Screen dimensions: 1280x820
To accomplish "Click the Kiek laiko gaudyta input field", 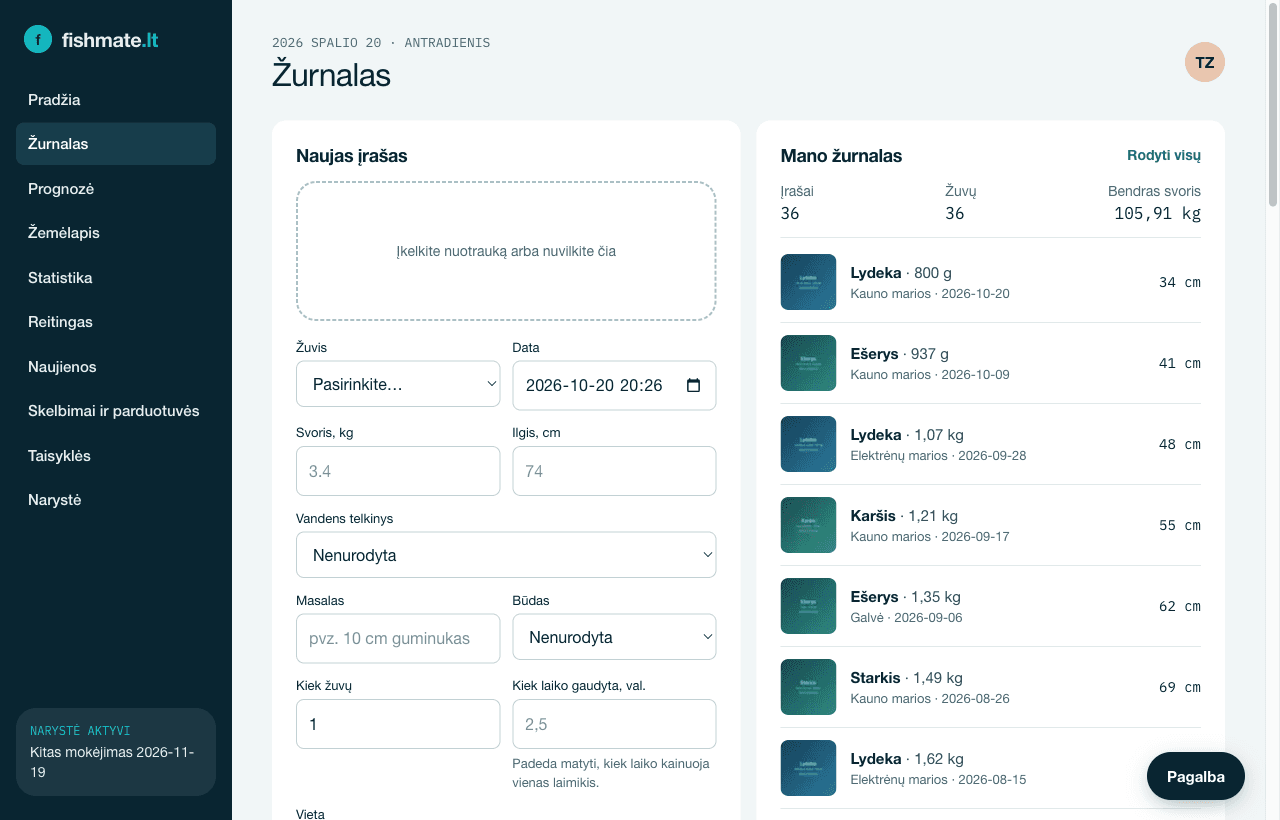I will (614, 724).
